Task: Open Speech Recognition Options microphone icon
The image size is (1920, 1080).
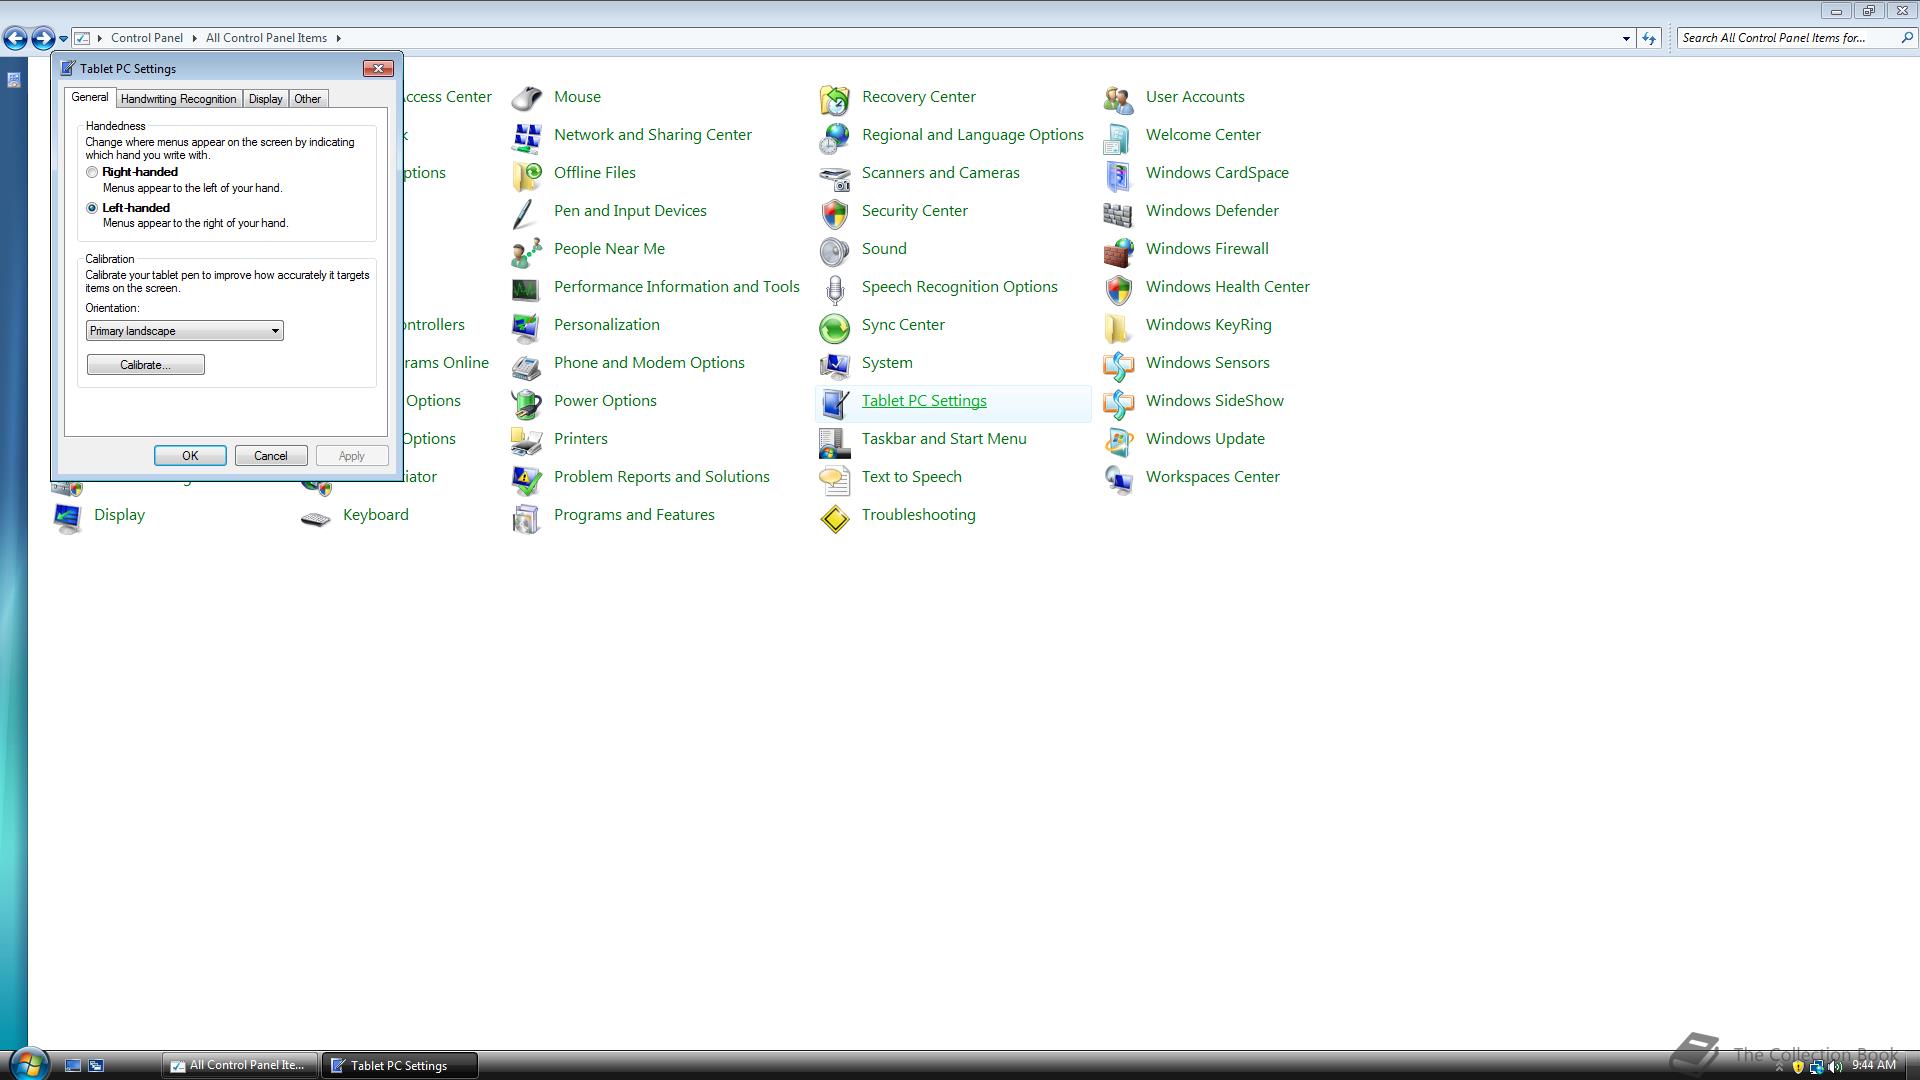Action: point(835,288)
